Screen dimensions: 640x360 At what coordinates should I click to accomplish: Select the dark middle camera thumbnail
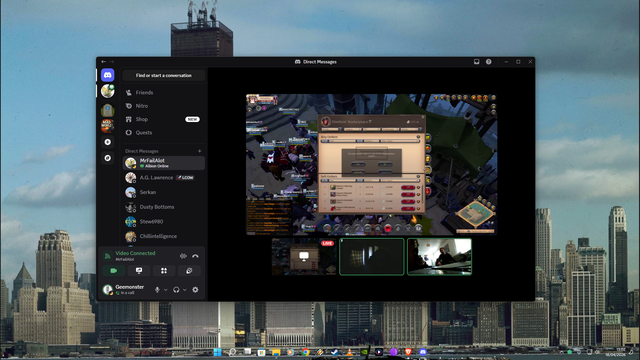click(x=372, y=257)
